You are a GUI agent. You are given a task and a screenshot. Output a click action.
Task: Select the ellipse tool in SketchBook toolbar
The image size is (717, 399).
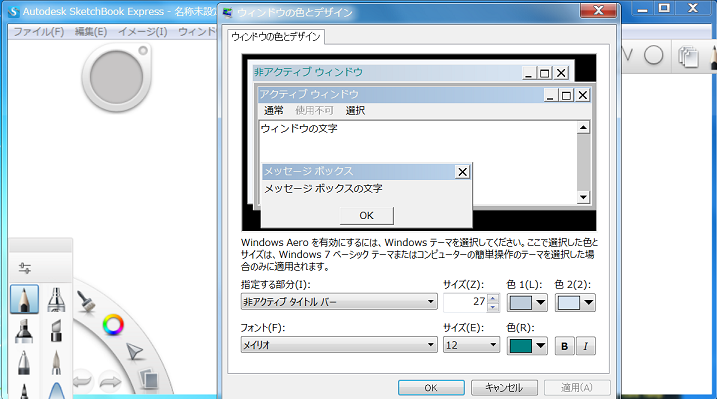[654, 55]
